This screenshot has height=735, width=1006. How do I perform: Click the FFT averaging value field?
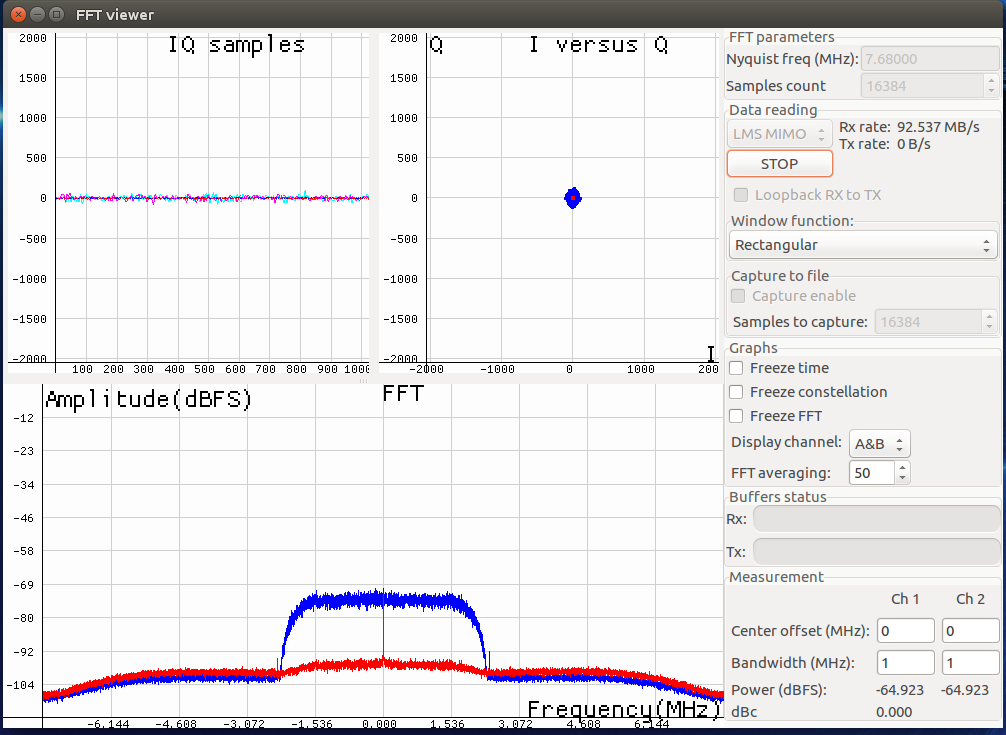point(871,473)
